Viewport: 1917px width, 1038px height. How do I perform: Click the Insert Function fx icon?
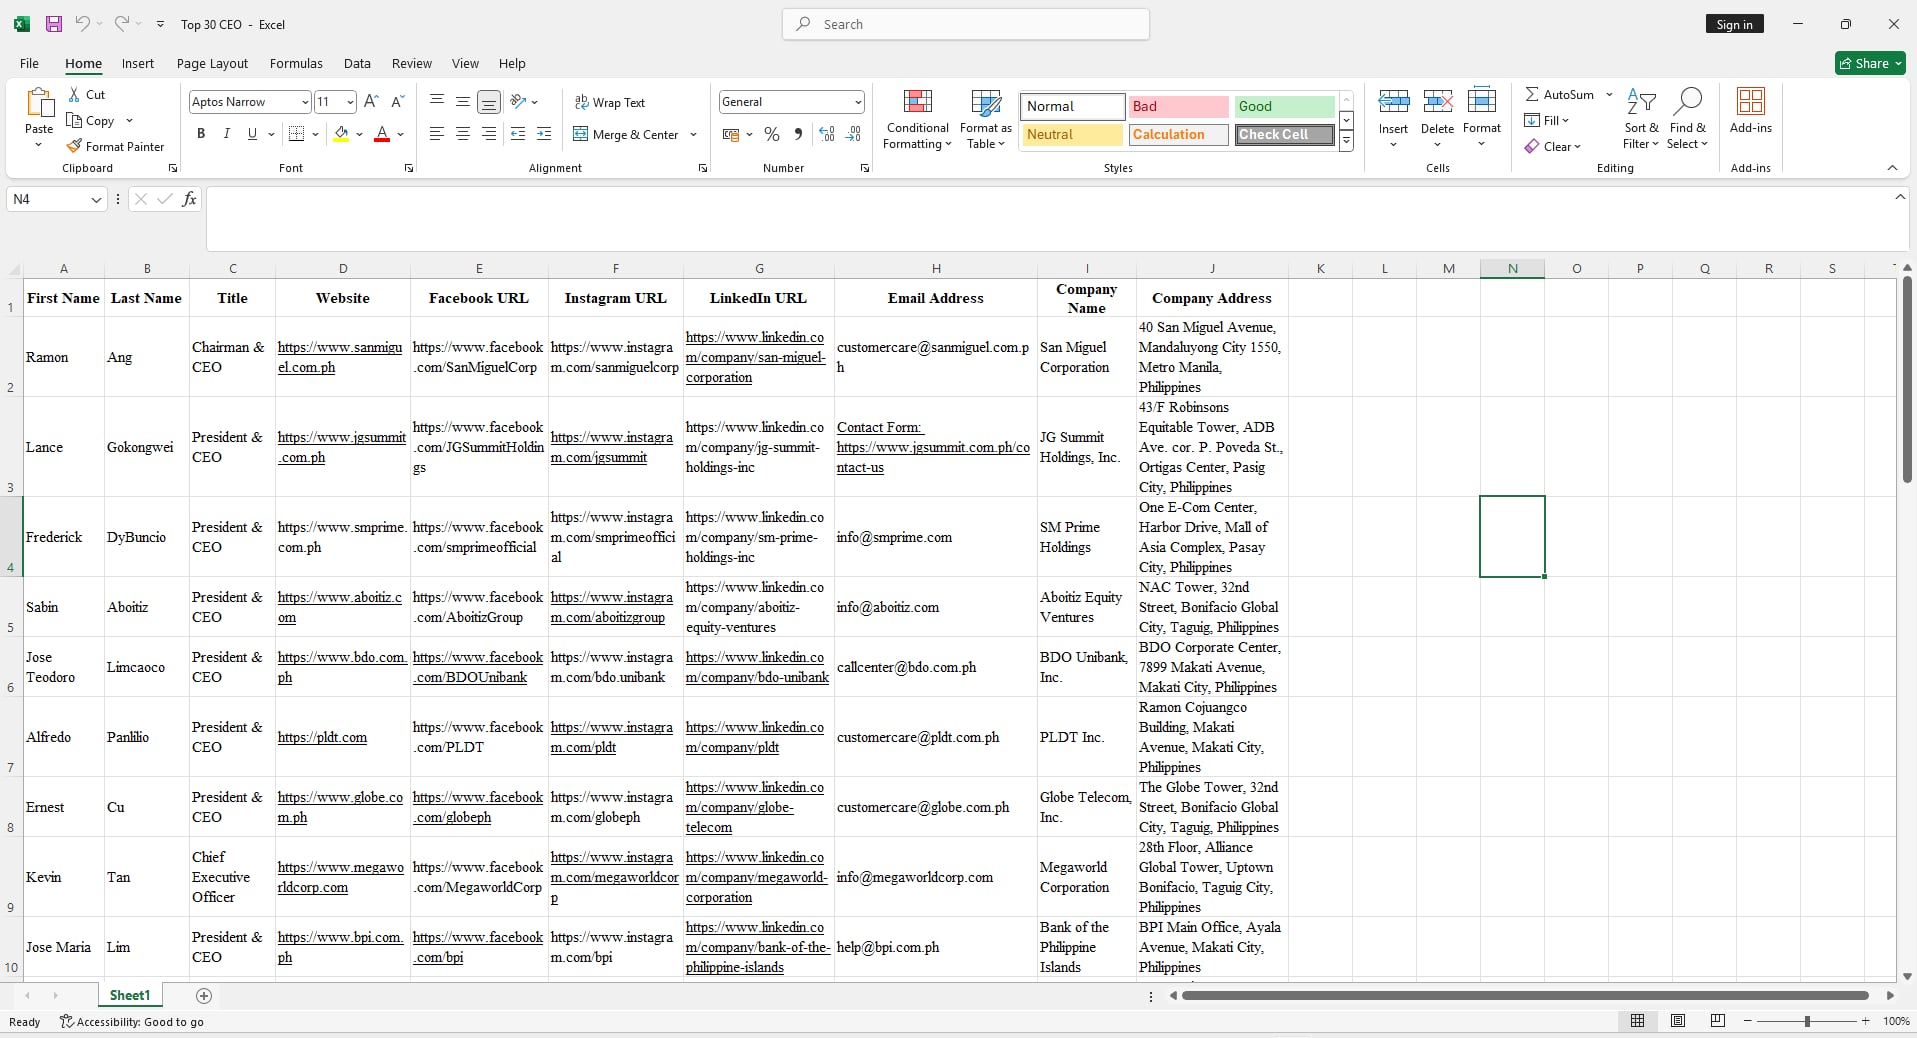189,199
